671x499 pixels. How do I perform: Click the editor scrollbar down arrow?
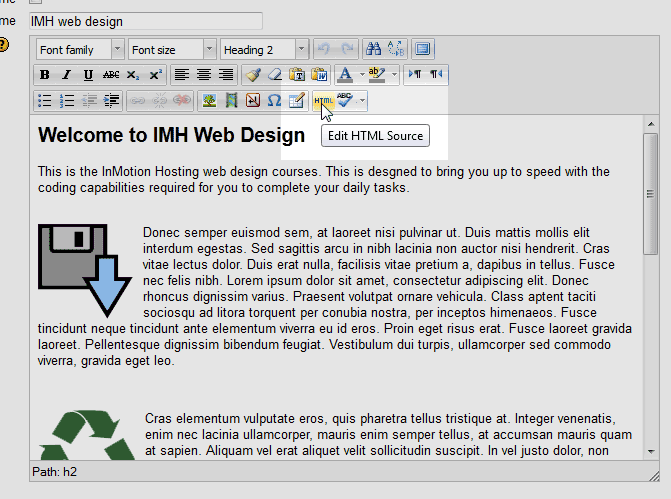(x=651, y=451)
